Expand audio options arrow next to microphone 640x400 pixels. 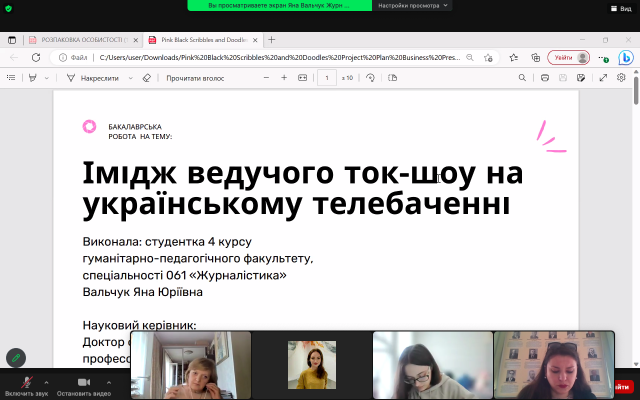click(45, 379)
